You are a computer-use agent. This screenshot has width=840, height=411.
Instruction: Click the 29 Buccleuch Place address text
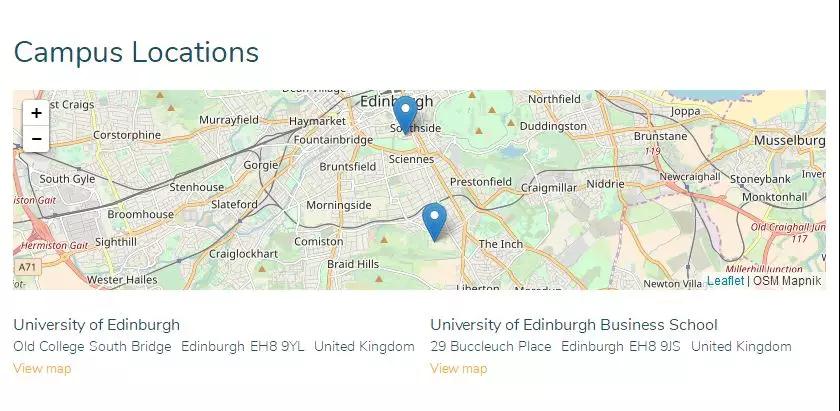pyautogui.click(x=491, y=347)
